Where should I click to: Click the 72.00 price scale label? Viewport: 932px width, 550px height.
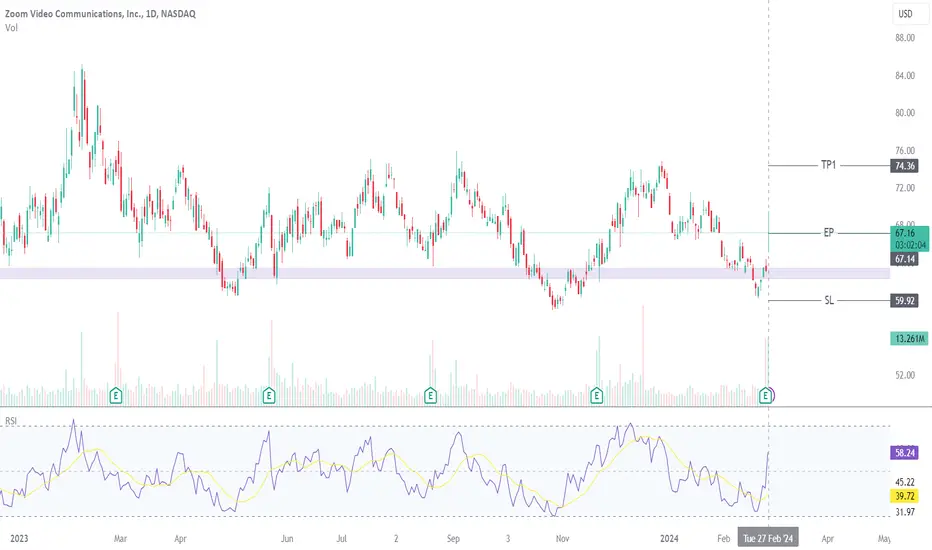(905, 188)
